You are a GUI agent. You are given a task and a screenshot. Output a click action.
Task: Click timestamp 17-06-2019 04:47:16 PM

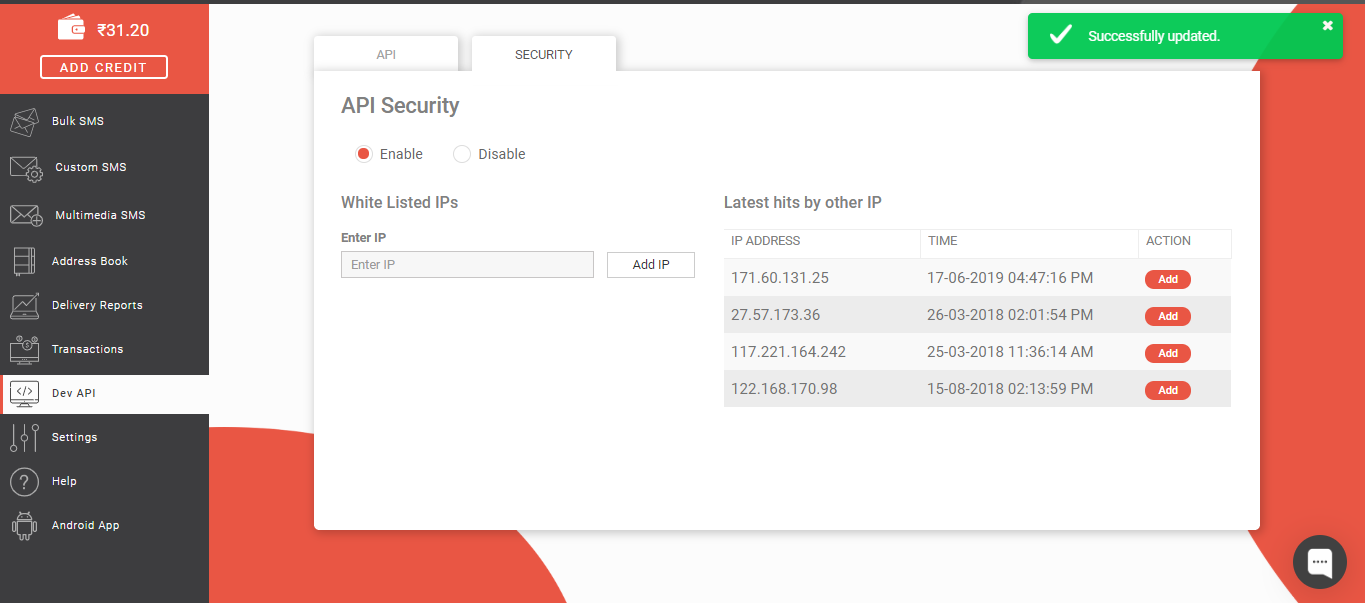pyautogui.click(x=1010, y=278)
